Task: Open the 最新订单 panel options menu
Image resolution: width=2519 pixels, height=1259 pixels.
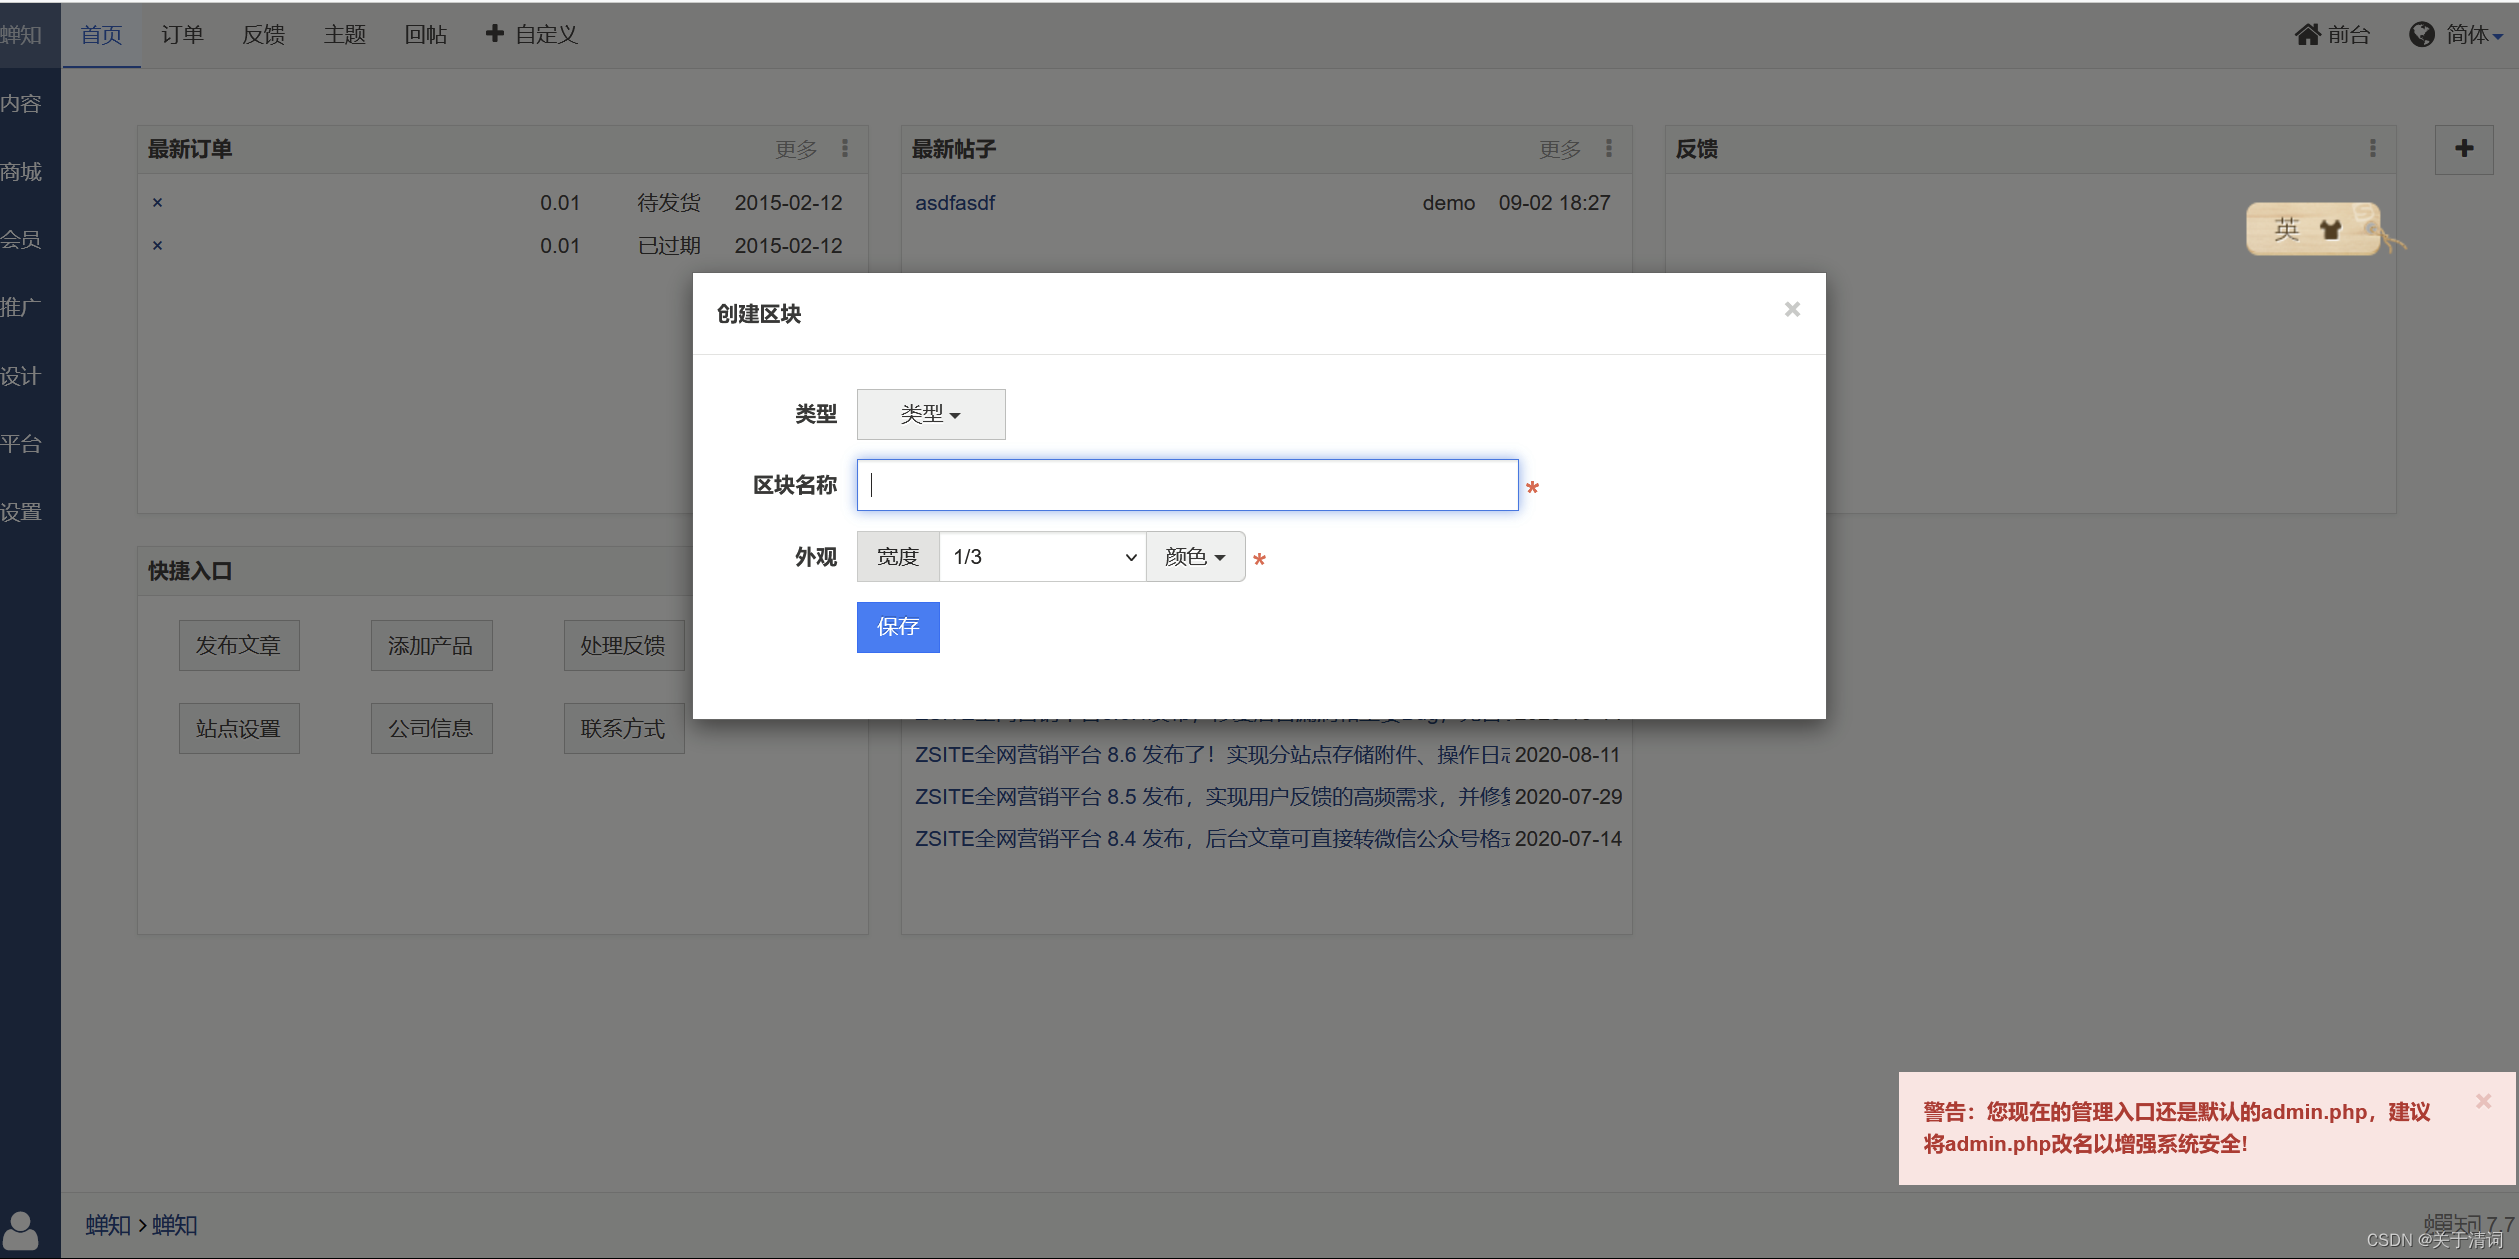Action: tap(845, 149)
